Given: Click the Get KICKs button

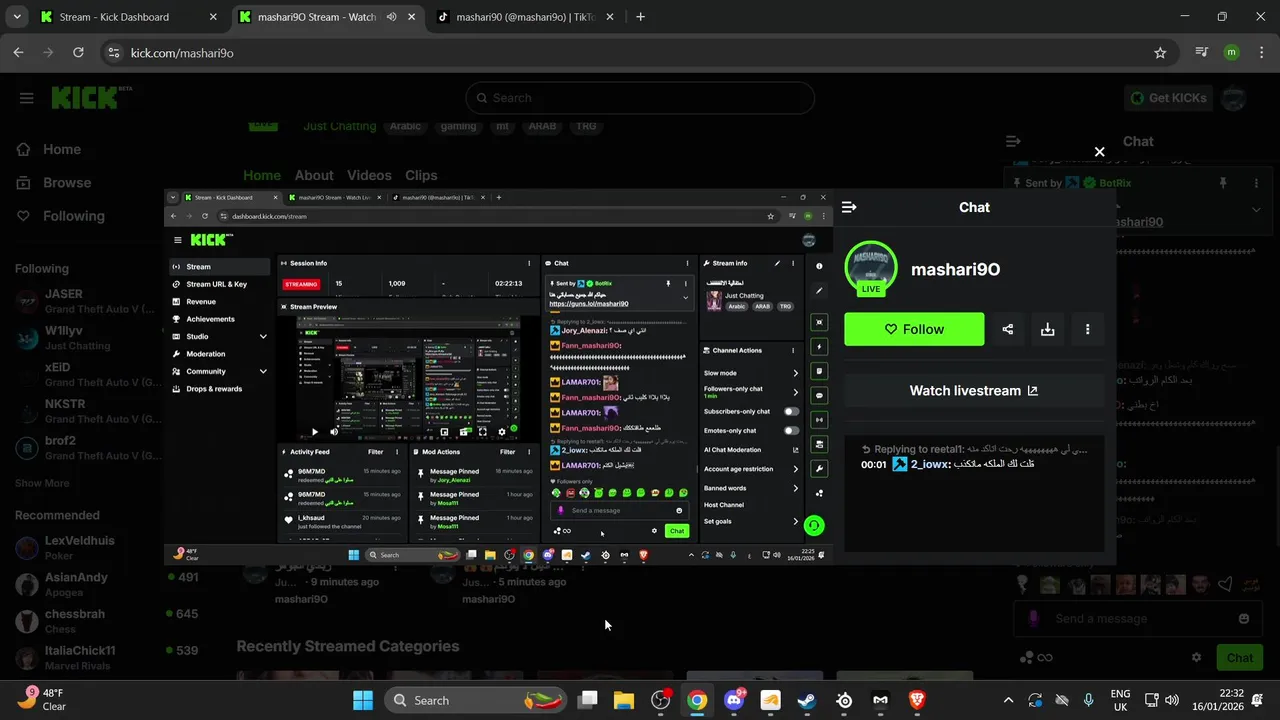Looking at the screenshot, I should click(1168, 98).
